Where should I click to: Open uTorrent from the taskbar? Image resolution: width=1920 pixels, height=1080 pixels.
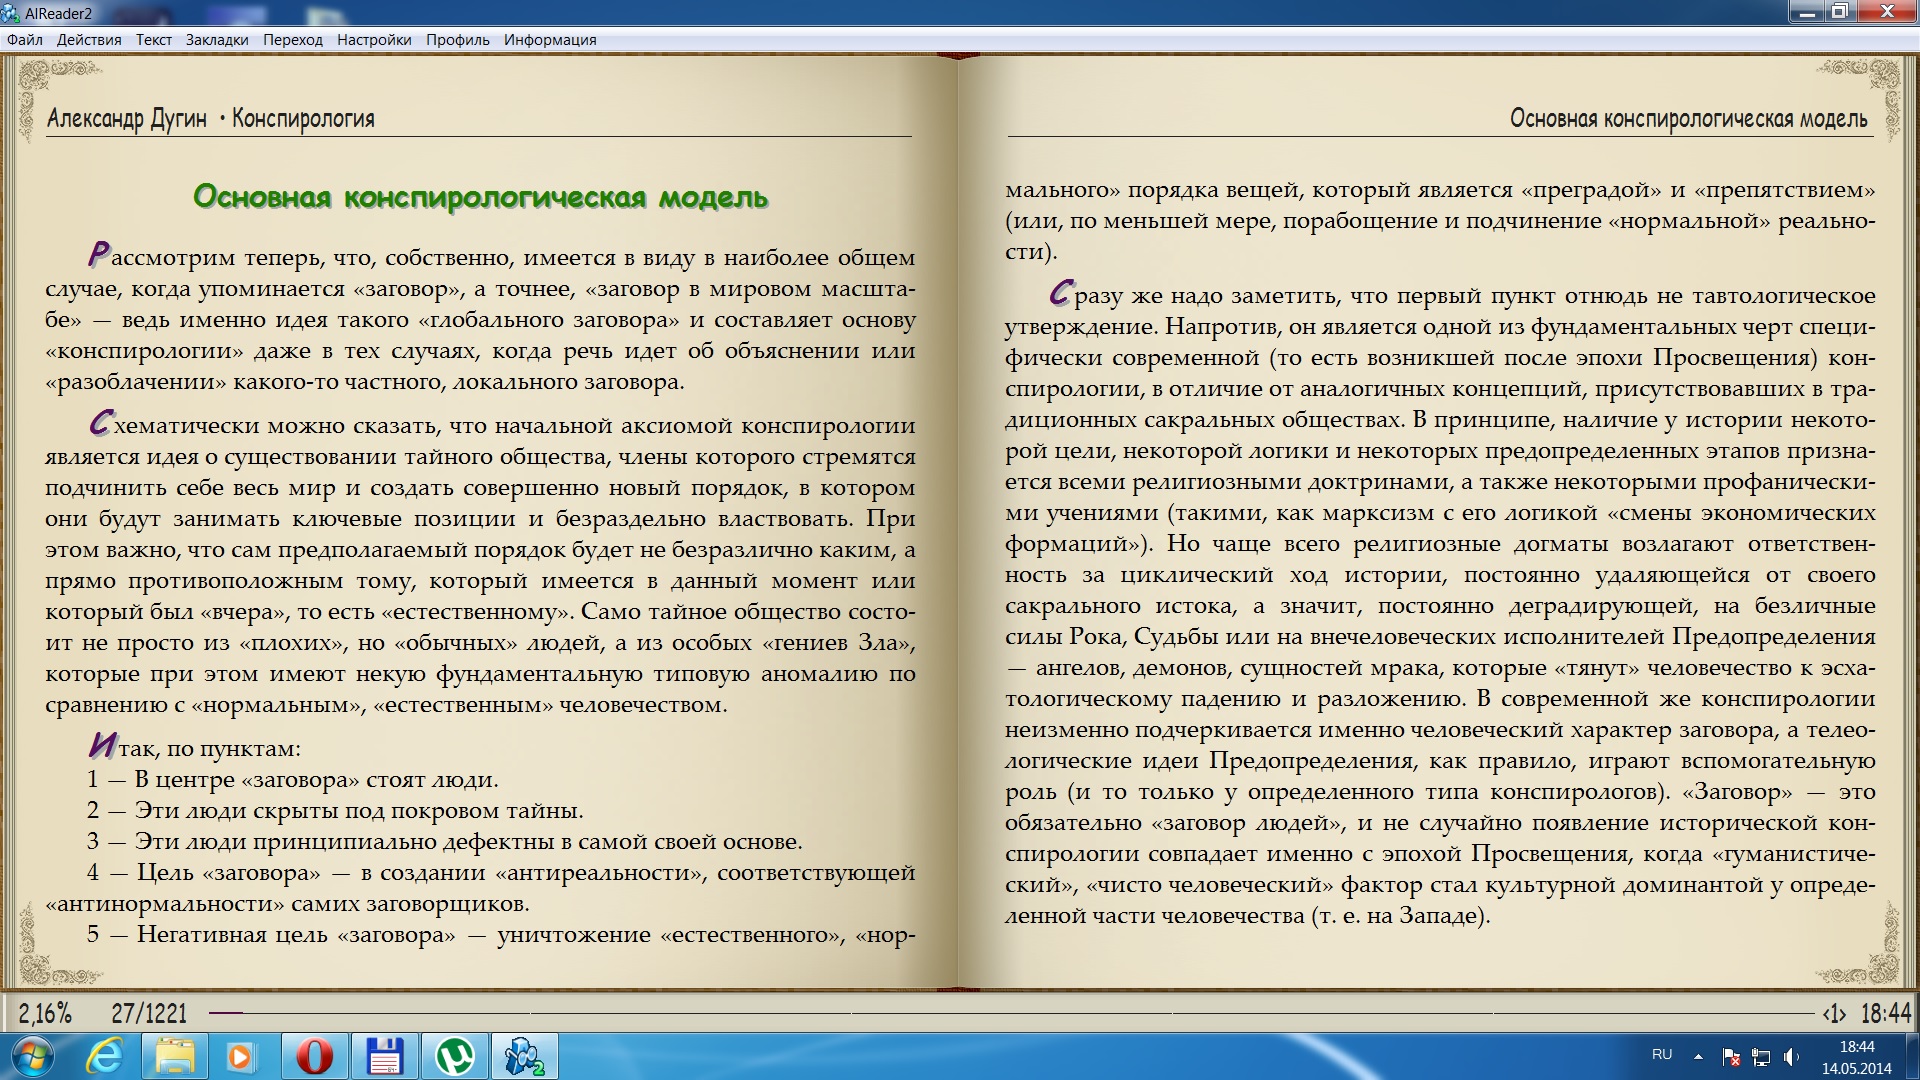455,1056
